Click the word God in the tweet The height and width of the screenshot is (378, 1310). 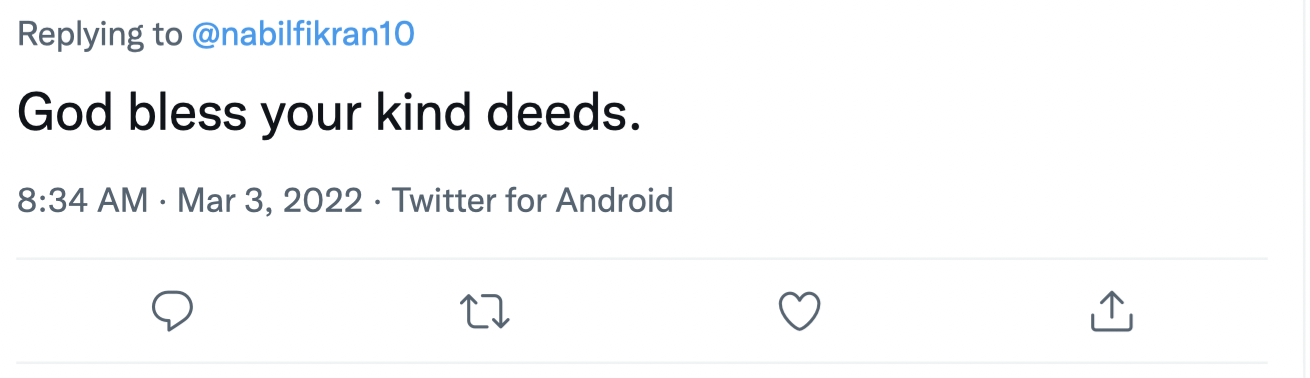65,113
